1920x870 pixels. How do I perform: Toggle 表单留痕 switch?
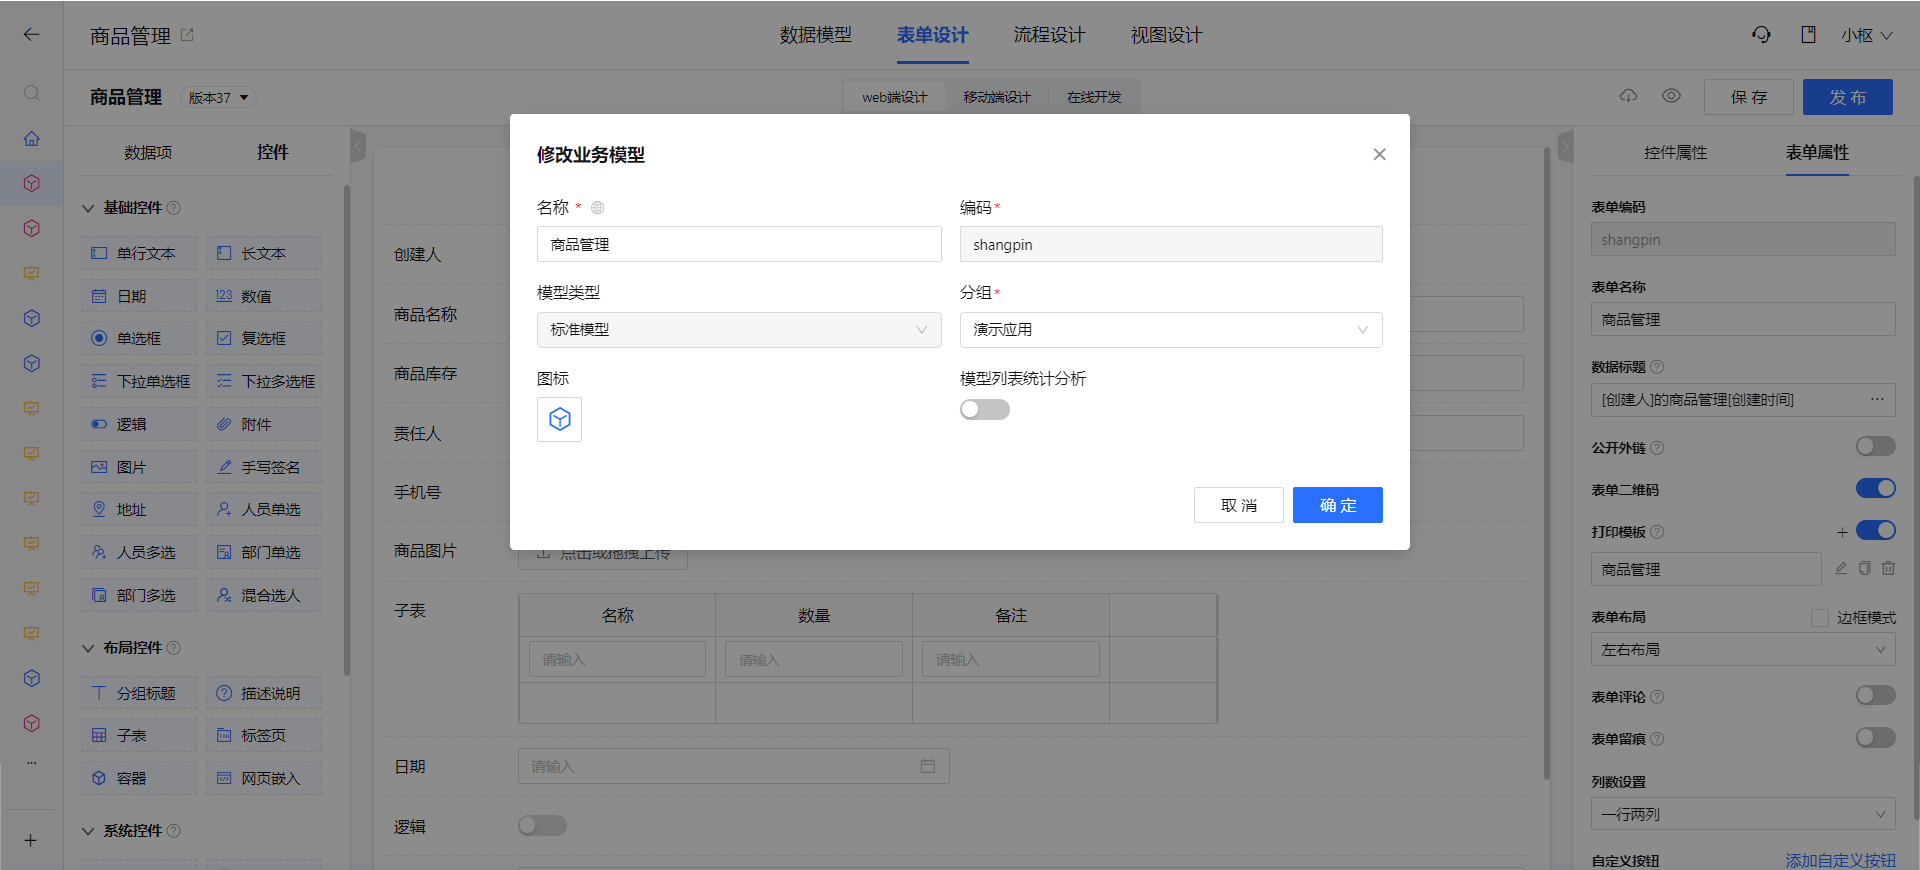point(1876,737)
